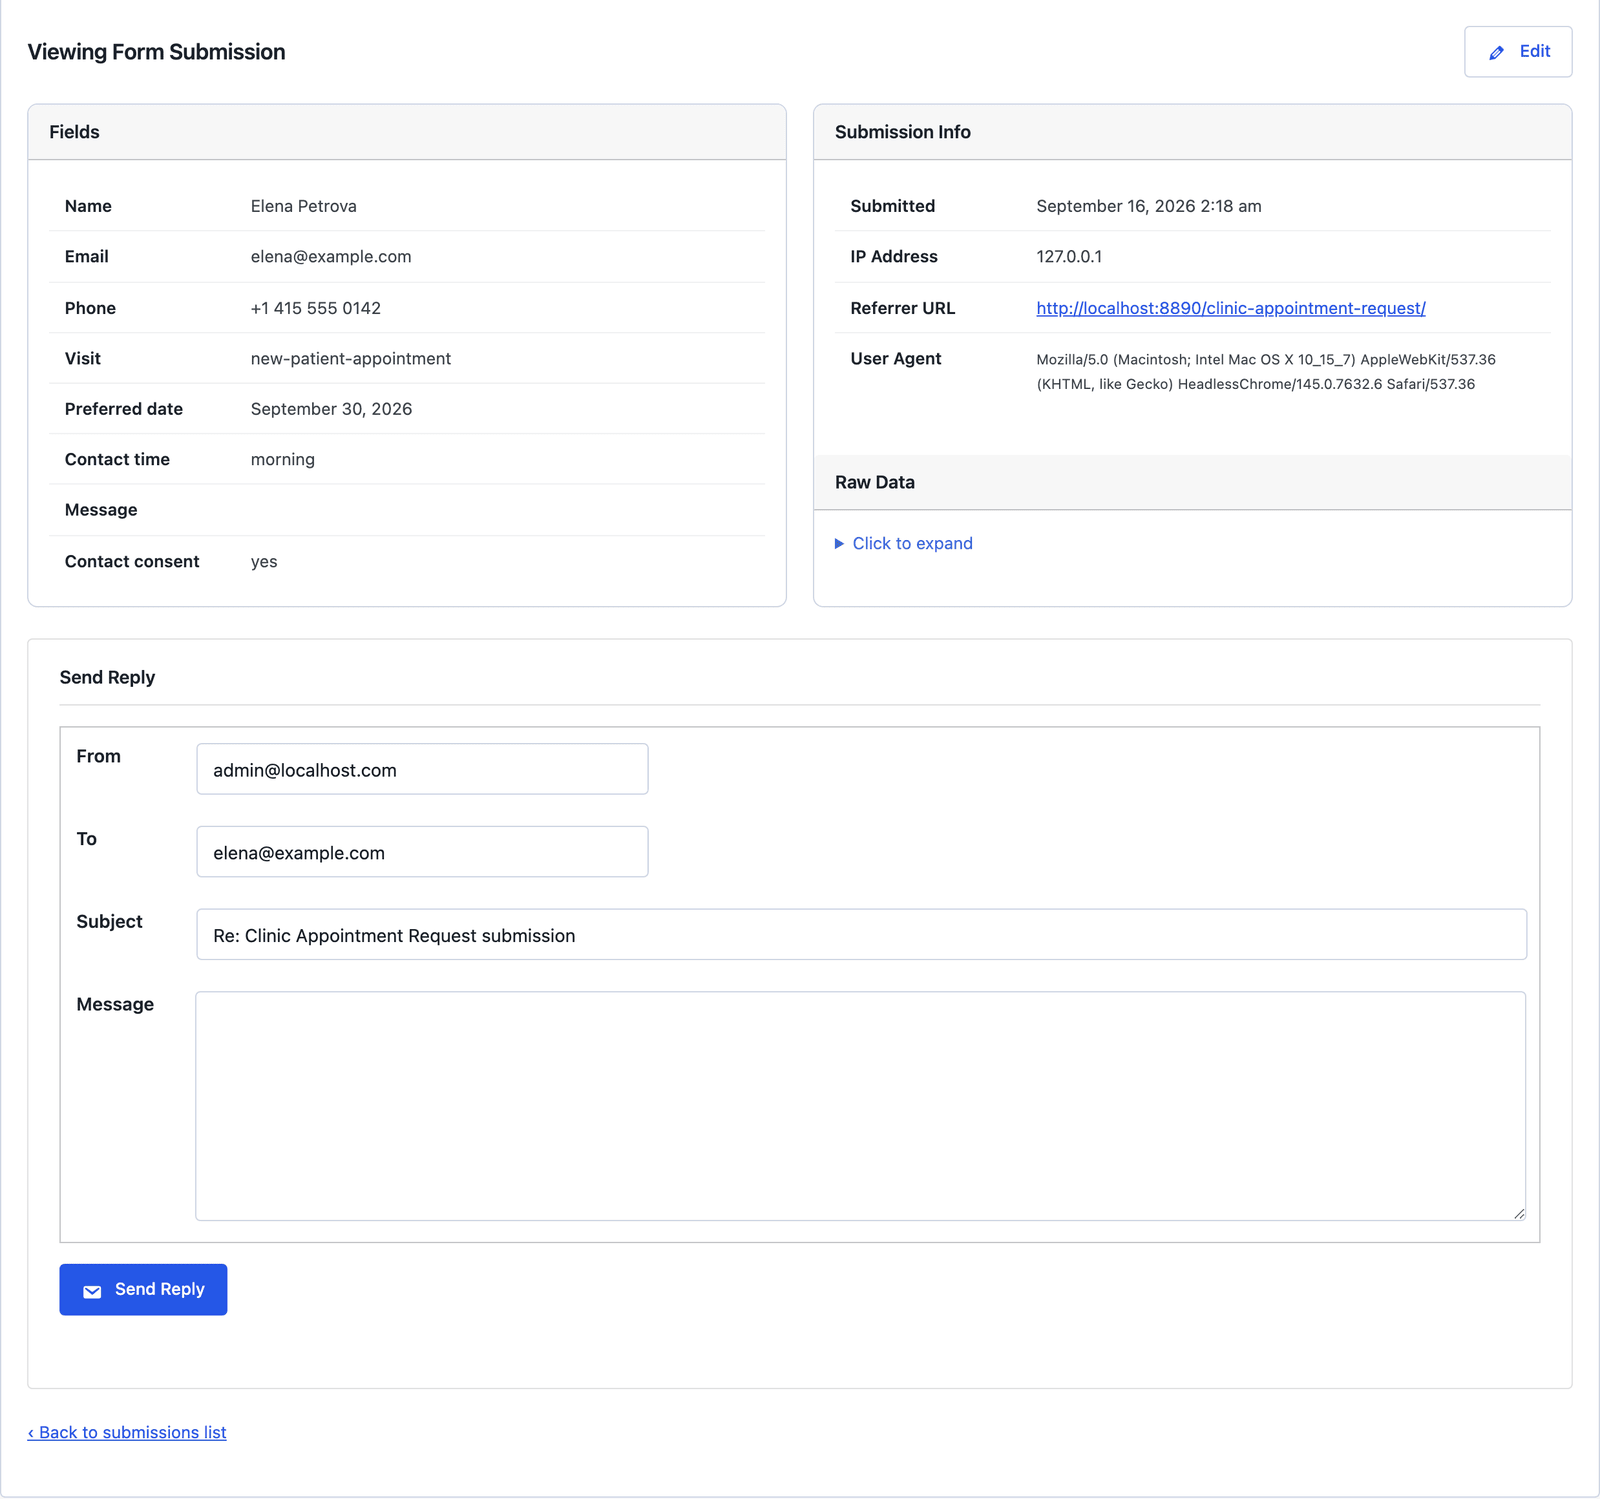Click the Viewing Form Submission page title

[156, 52]
